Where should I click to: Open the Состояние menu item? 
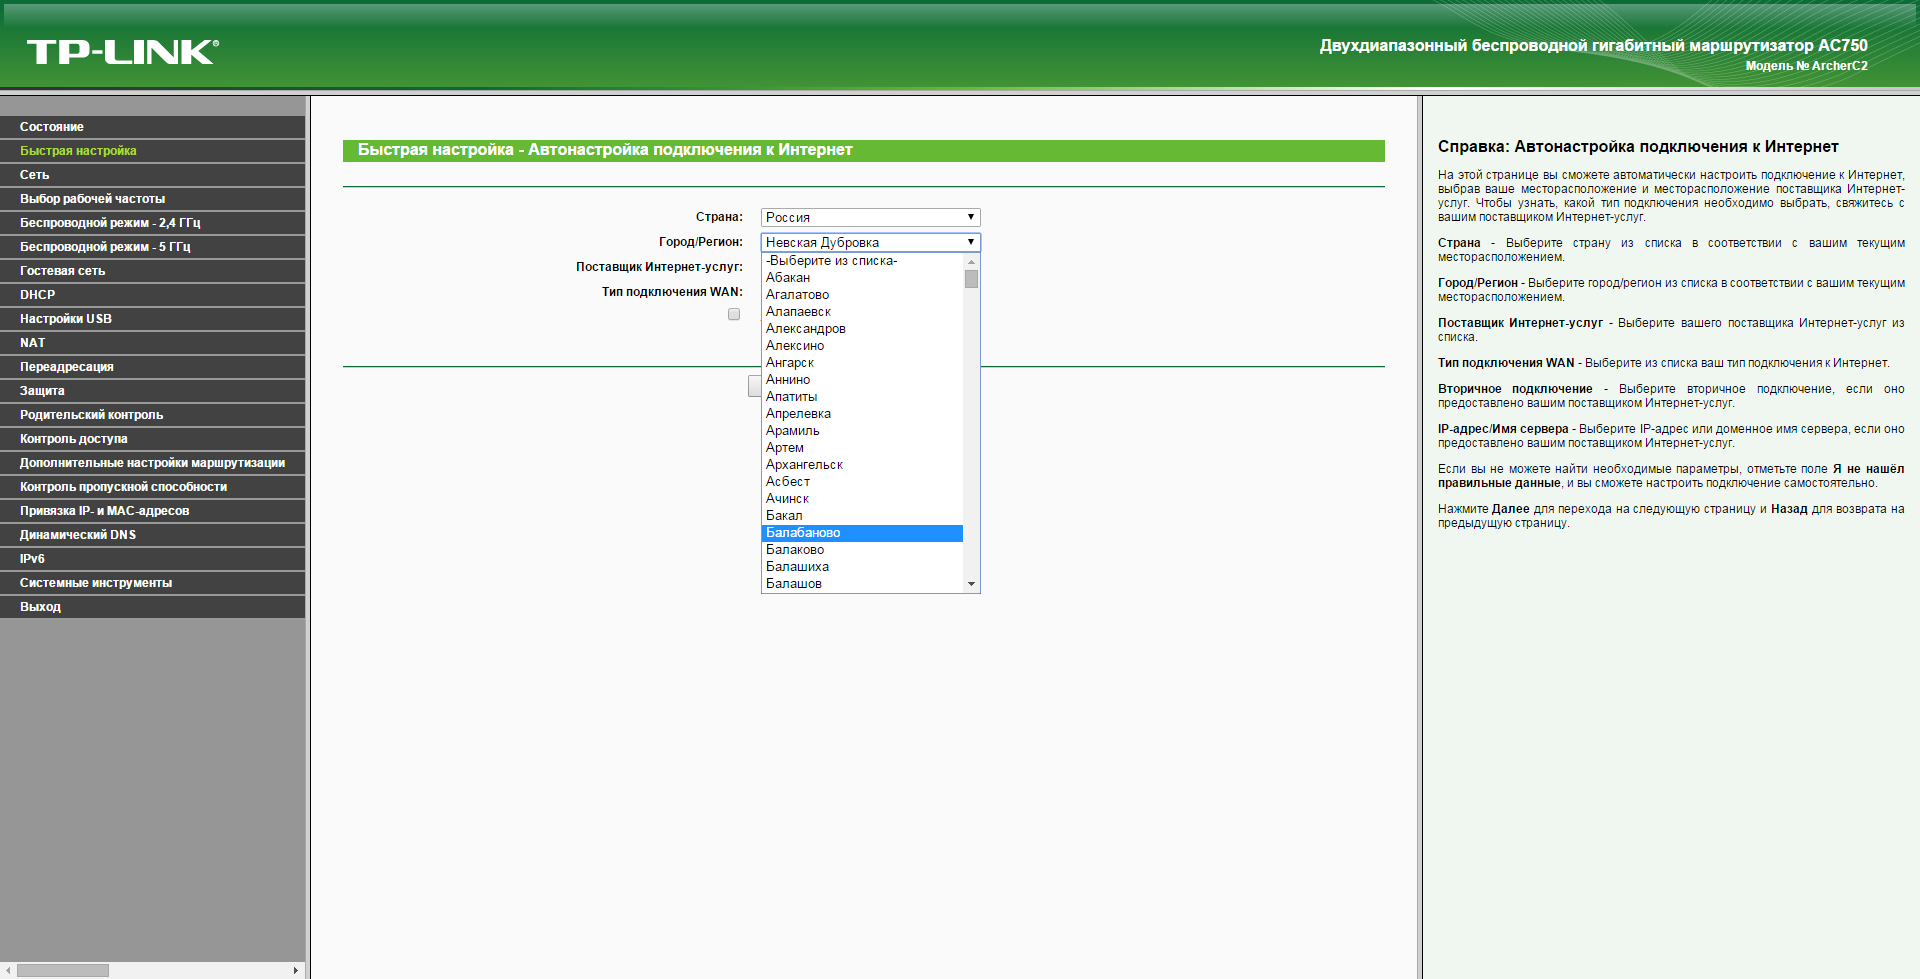52,127
